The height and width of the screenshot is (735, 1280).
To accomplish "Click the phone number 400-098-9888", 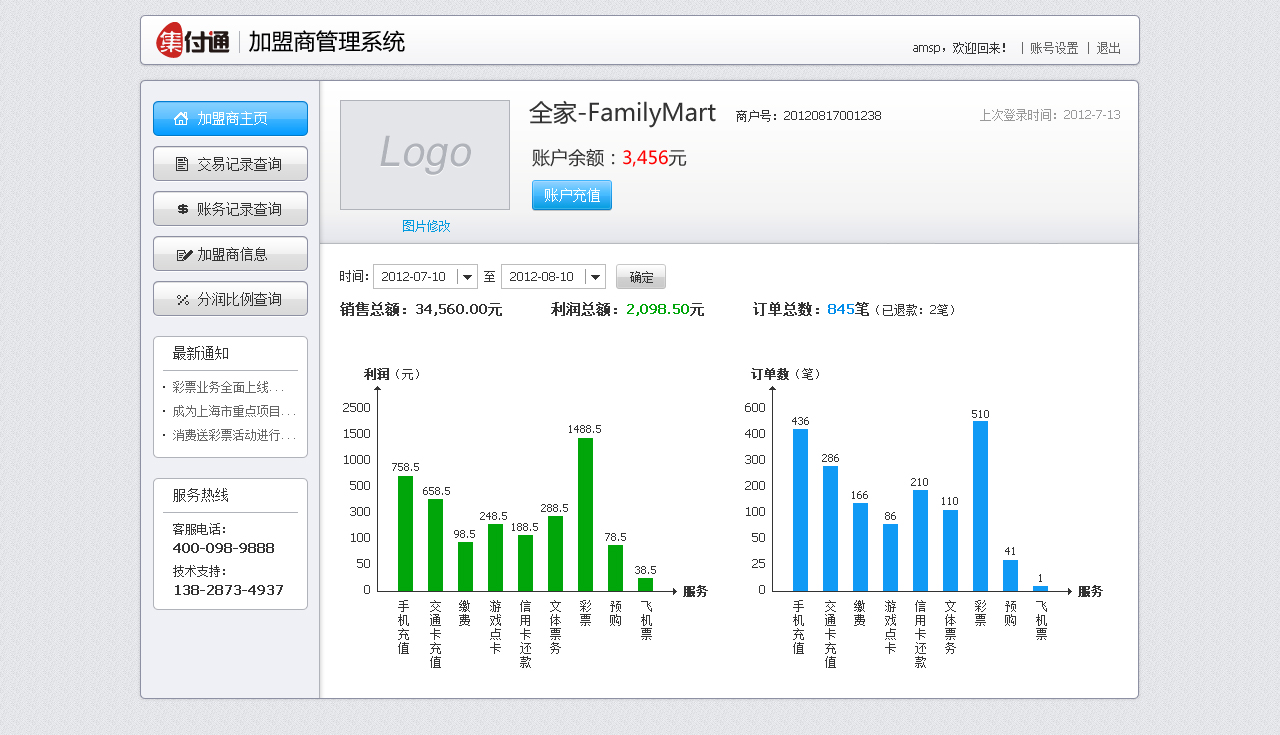I will point(224,548).
